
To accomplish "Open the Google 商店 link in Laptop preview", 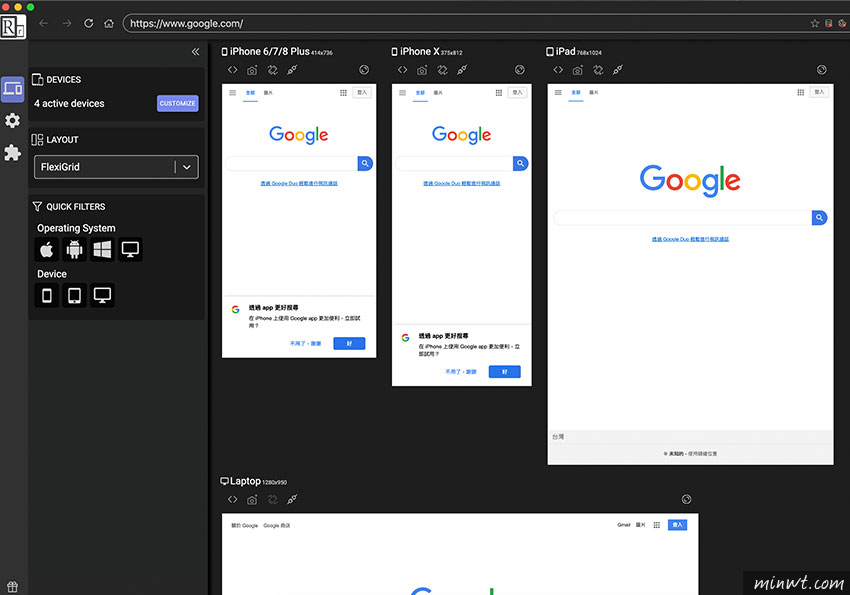I will click(x=276, y=526).
